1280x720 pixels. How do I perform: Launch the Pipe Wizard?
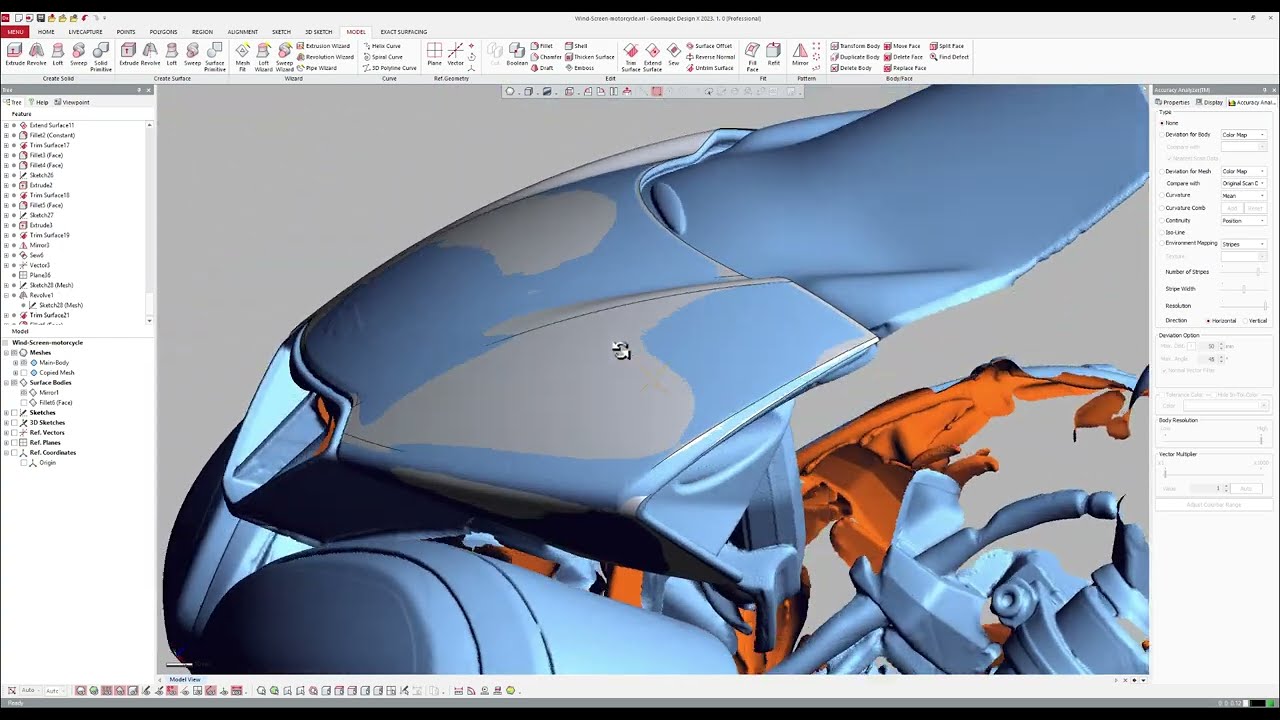point(318,68)
